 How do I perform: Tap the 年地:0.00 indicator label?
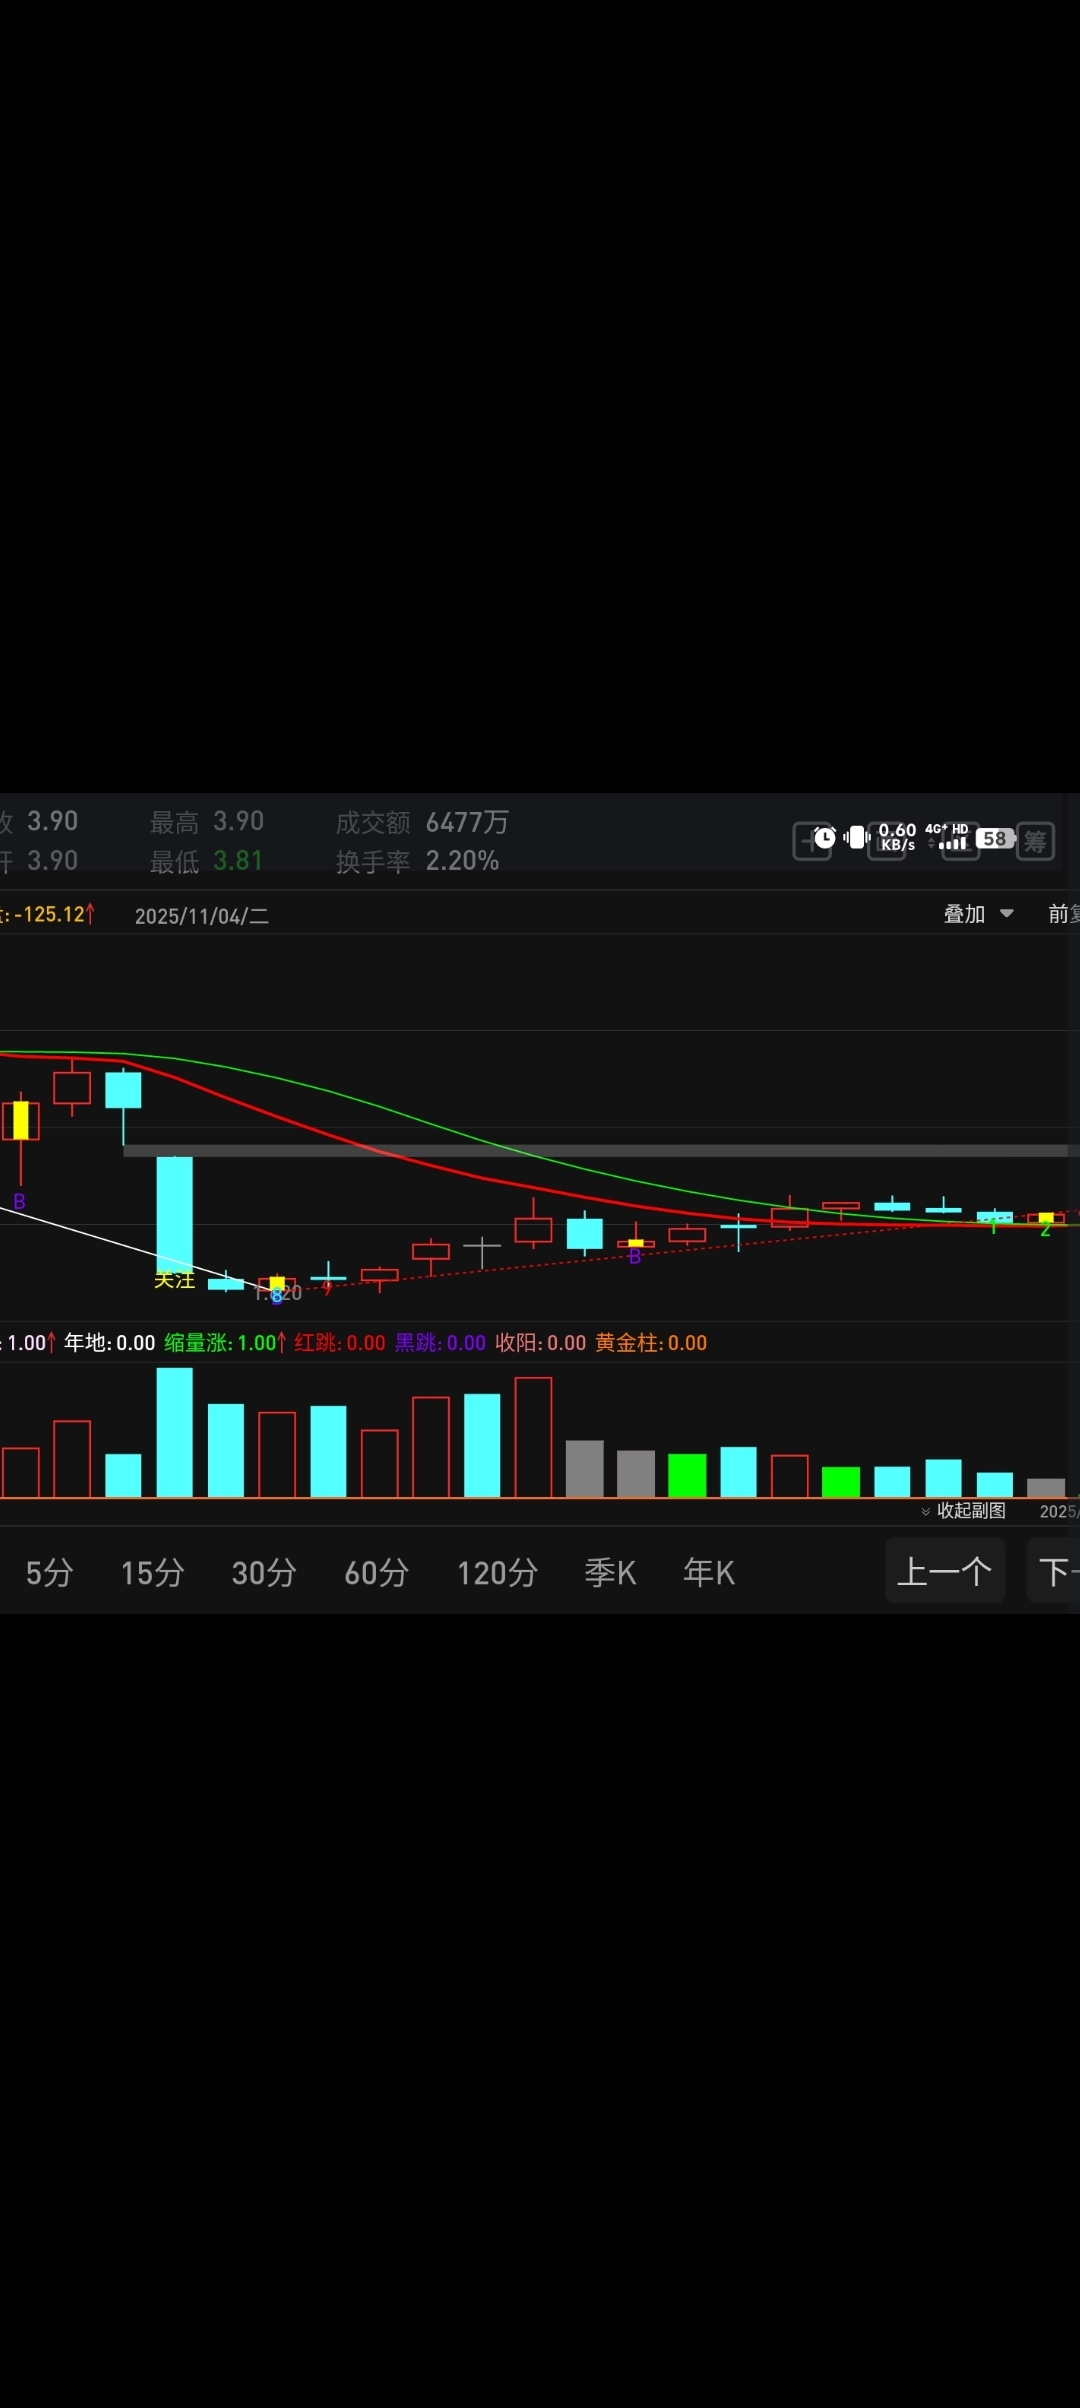[110, 1343]
